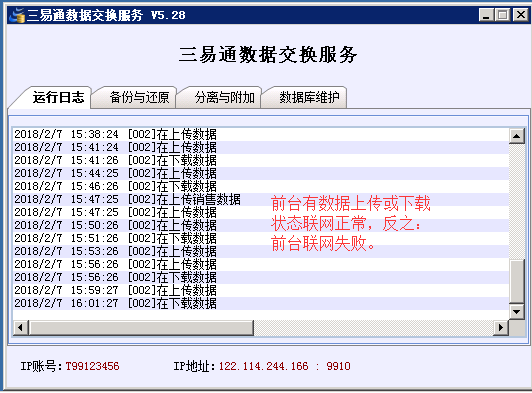Click the horizontal scrollbar thumb
The width and height of the screenshot is (532, 393).
pyautogui.click(x=141, y=328)
